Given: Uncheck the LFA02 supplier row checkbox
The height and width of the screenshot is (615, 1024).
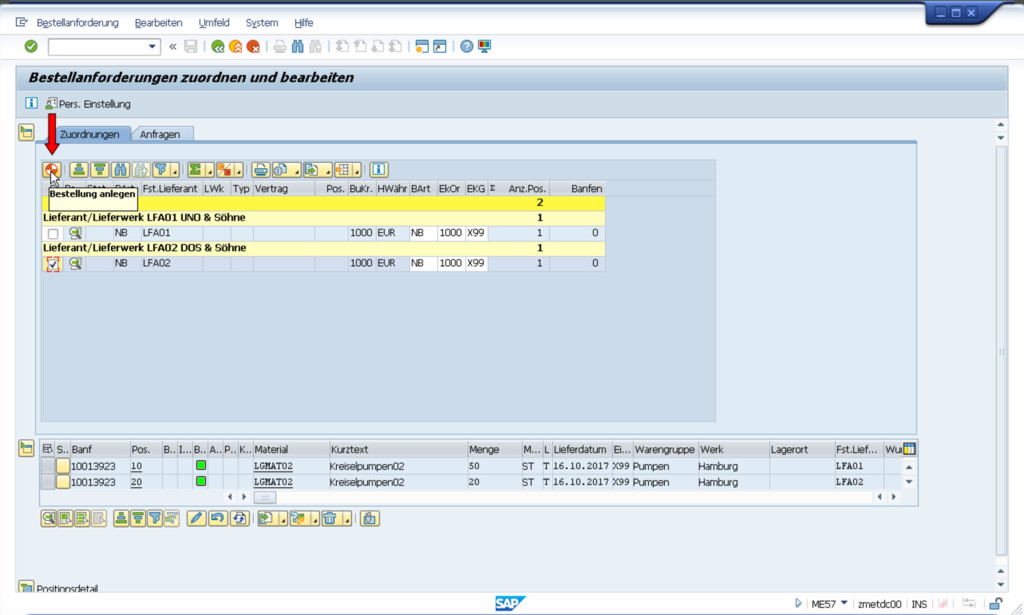Looking at the screenshot, I should [53, 264].
